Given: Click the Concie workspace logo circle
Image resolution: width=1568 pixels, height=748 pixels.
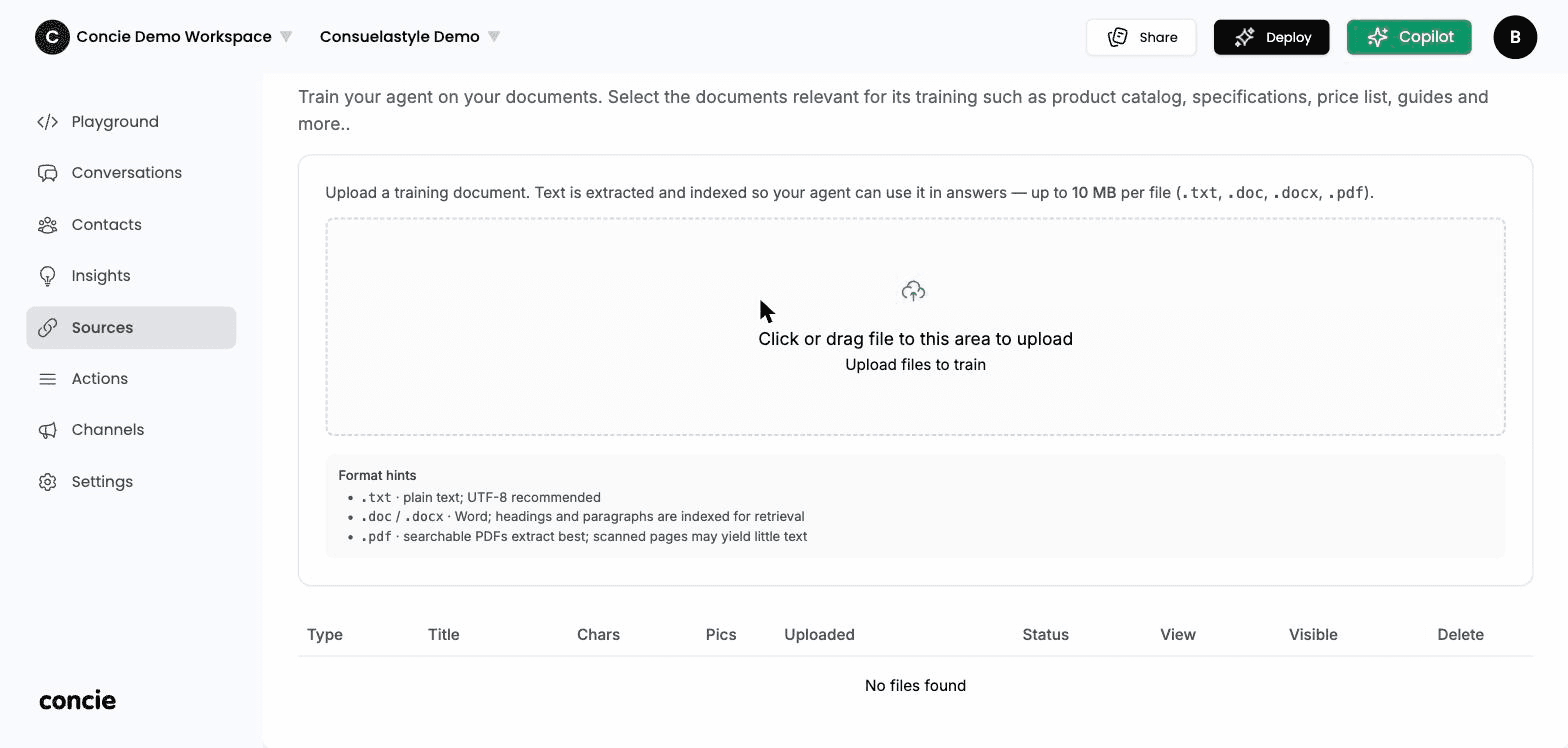Looking at the screenshot, I should 52,37.
